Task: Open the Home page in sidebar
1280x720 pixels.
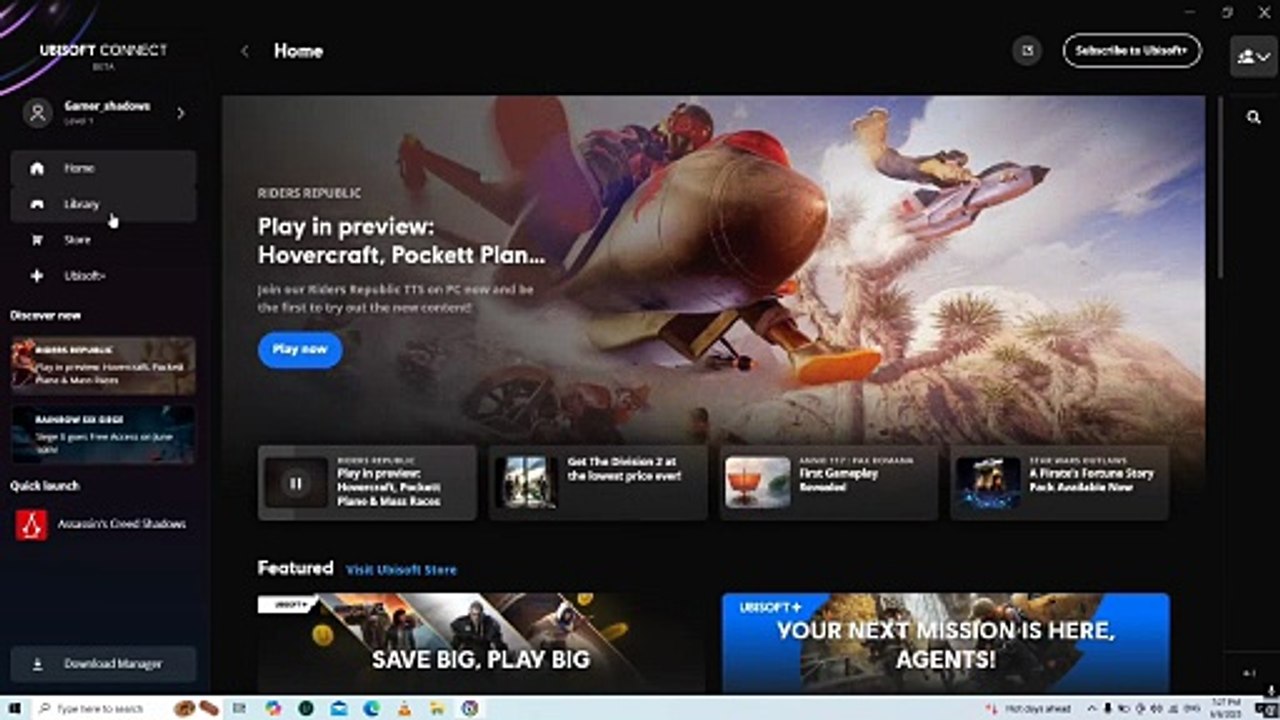Action: [103, 168]
